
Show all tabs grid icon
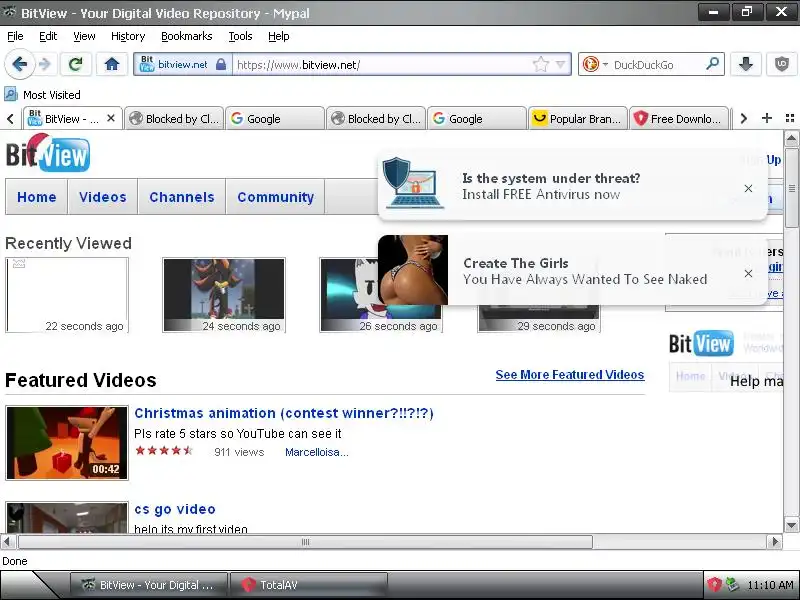(790, 118)
